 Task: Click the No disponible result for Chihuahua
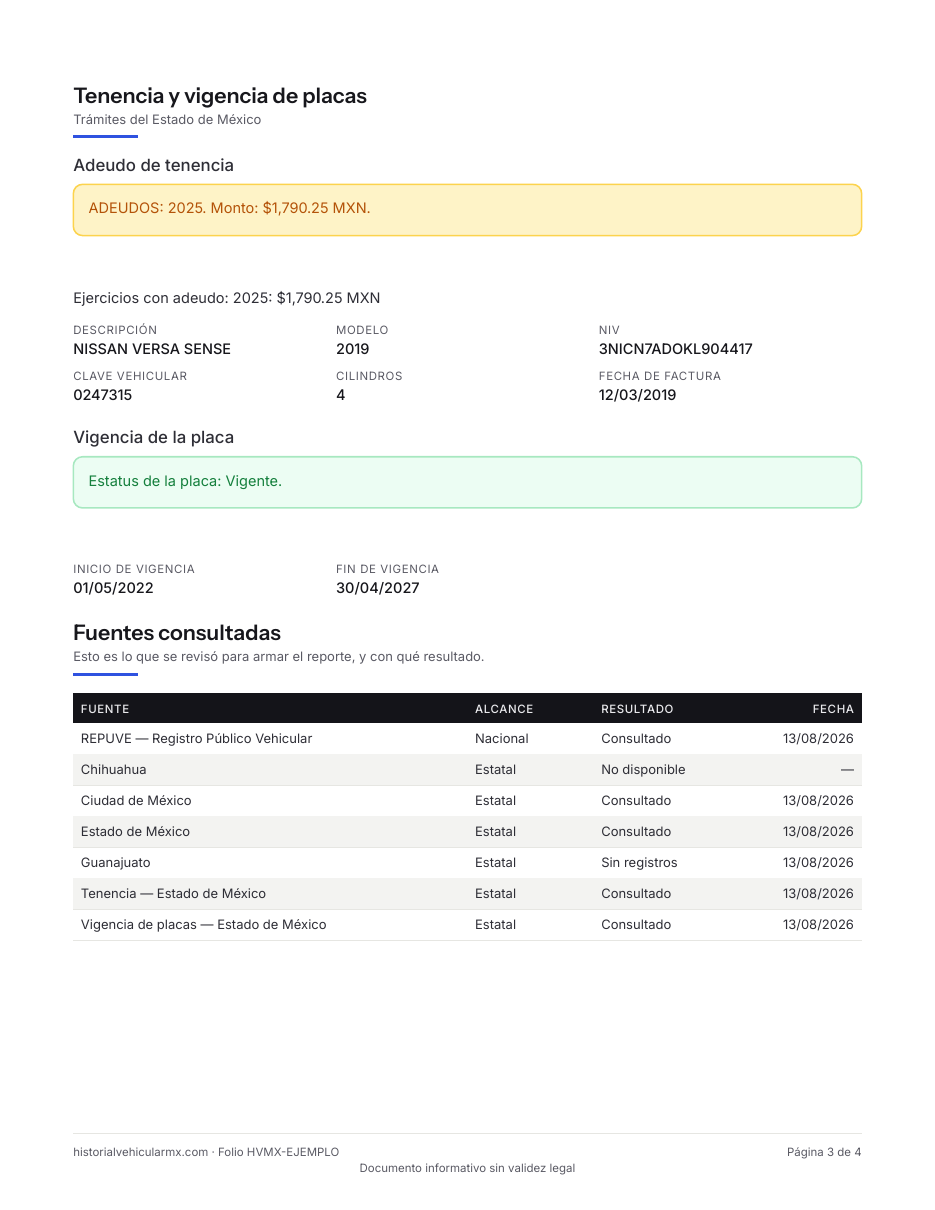click(x=643, y=770)
